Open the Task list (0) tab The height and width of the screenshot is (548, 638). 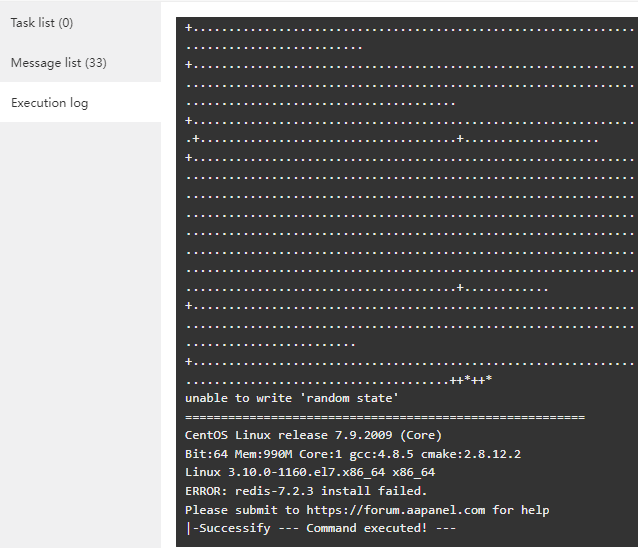pyautogui.click(x=42, y=22)
